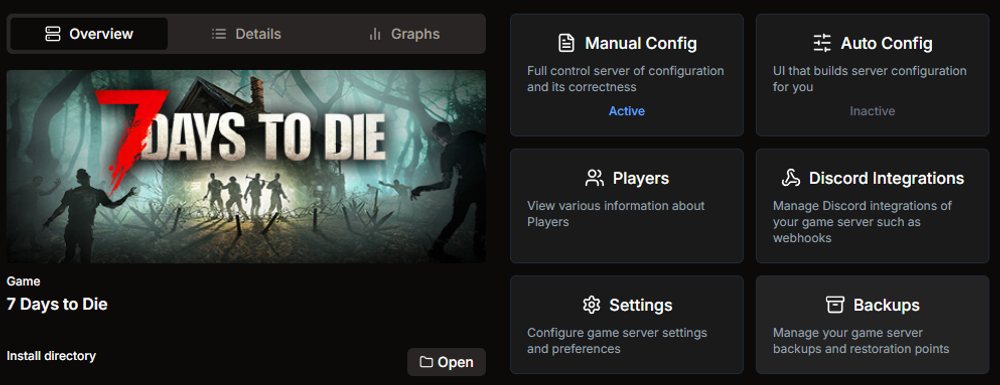Click the 'Install directory' label

51,356
